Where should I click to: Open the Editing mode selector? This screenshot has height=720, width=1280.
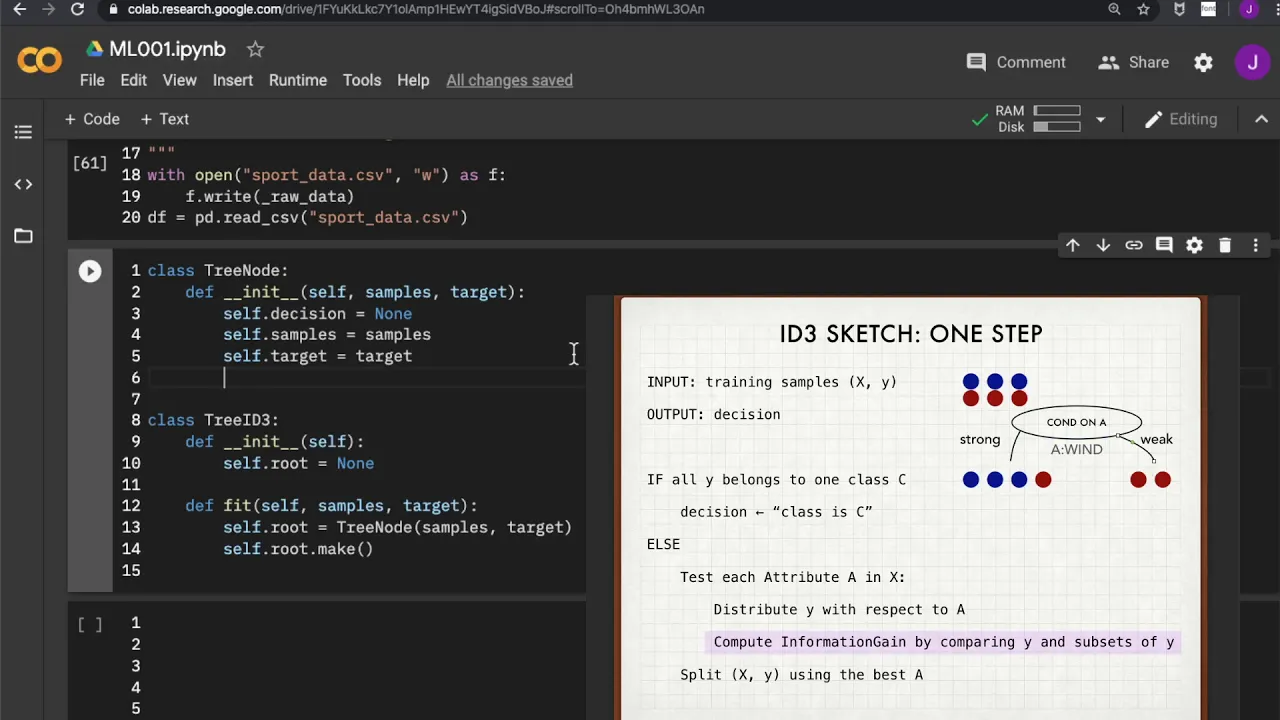pos(1181,119)
